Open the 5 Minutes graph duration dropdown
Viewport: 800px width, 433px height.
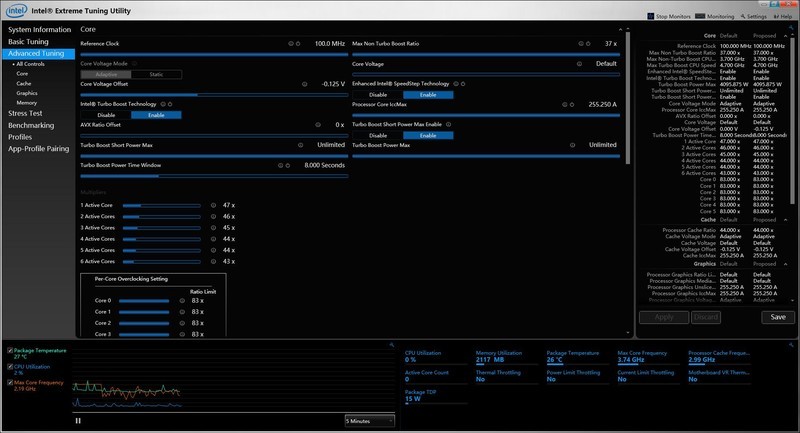(x=369, y=421)
